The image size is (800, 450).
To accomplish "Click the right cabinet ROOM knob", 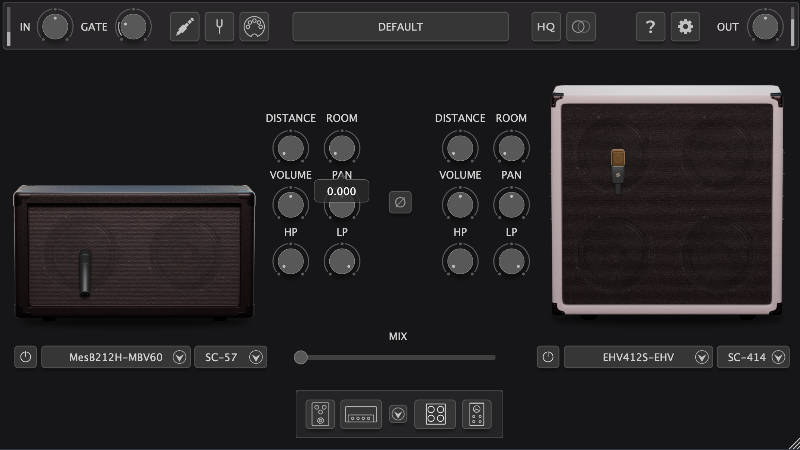I will [x=511, y=148].
